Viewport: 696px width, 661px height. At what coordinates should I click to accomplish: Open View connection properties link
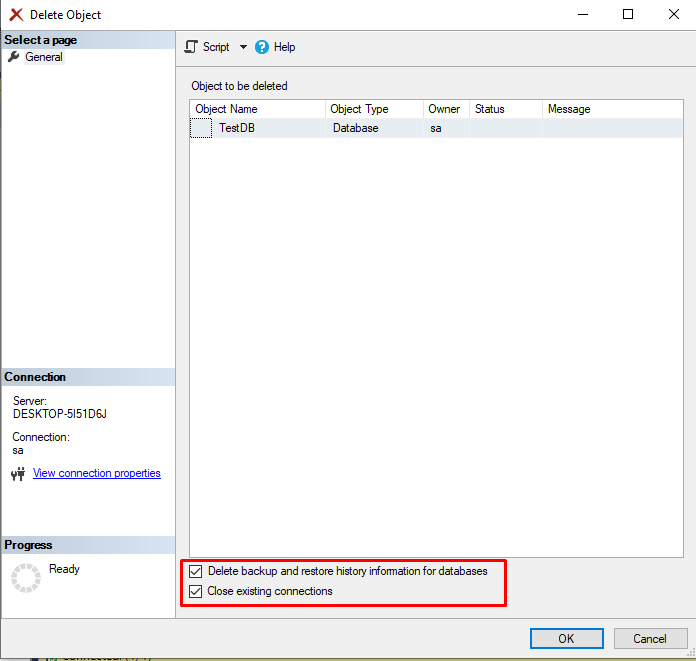coord(97,473)
